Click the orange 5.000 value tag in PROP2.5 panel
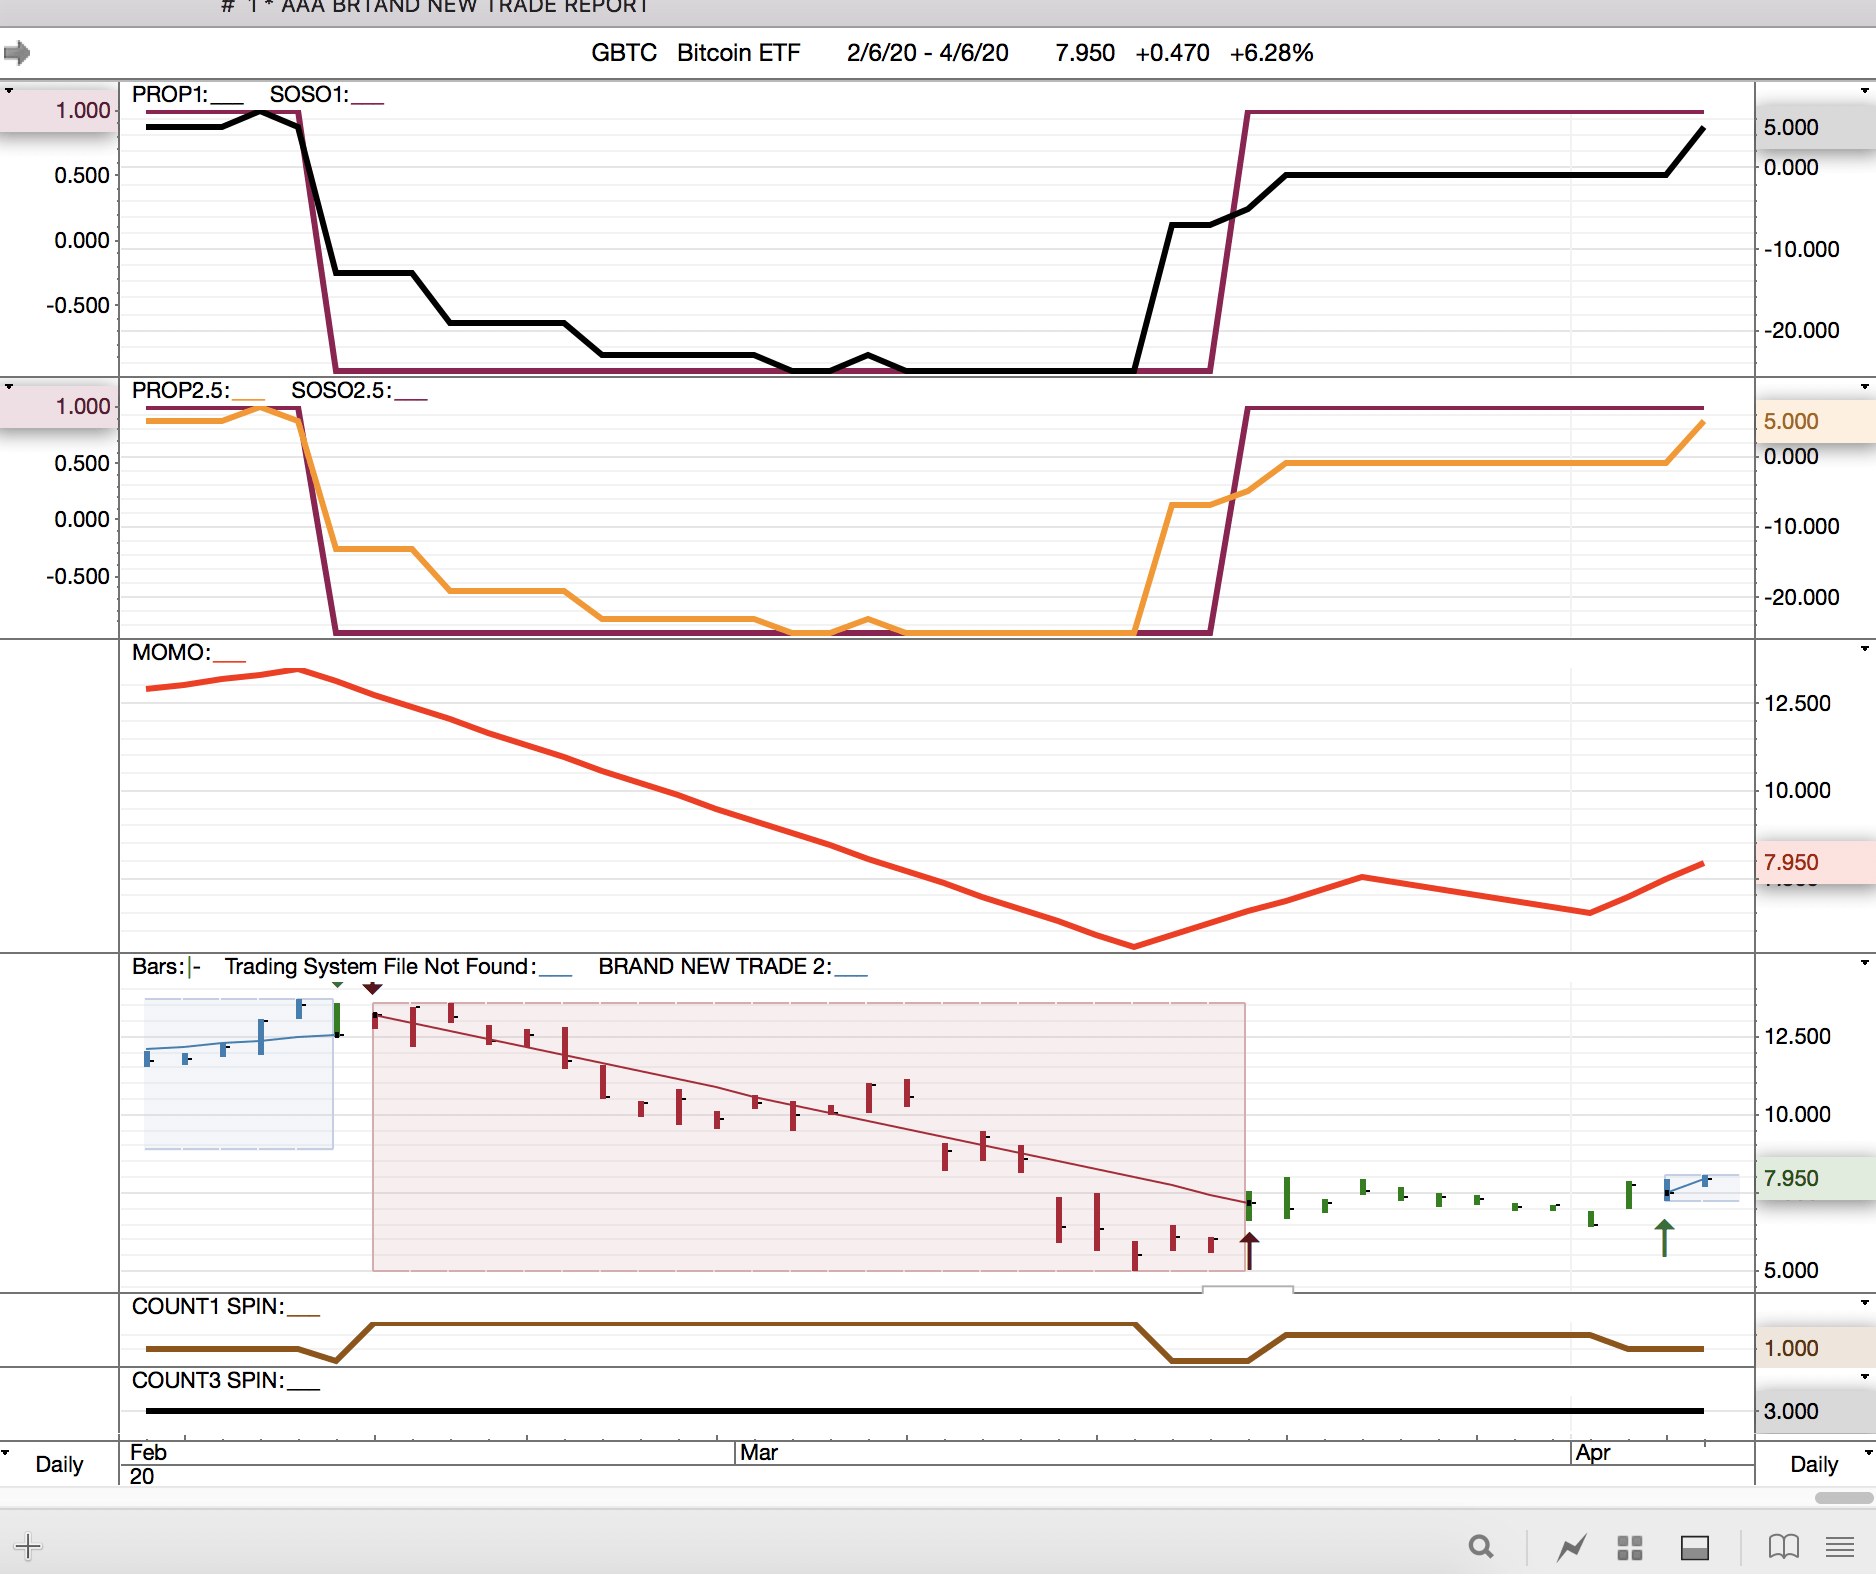Screen dimensions: 1876x1574 pos(1815,422)
